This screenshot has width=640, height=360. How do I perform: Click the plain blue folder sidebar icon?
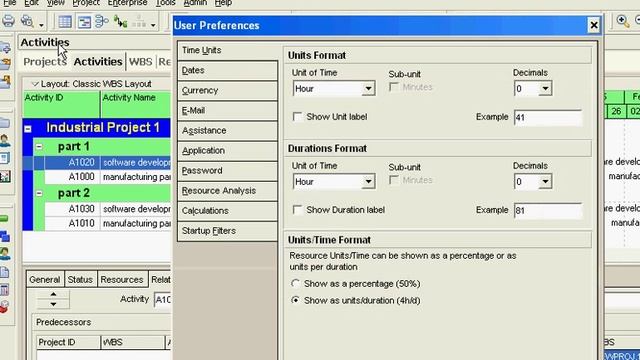point(4,123)
